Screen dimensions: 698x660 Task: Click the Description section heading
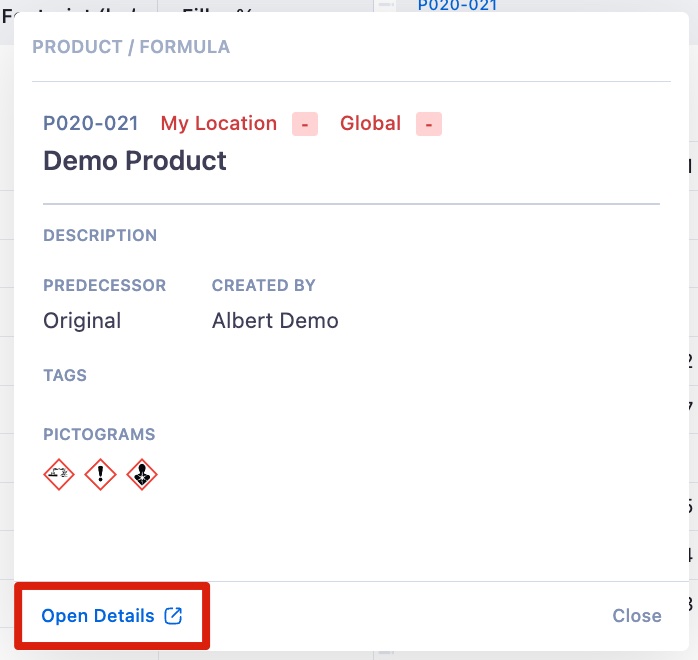[x=100, y=236]
